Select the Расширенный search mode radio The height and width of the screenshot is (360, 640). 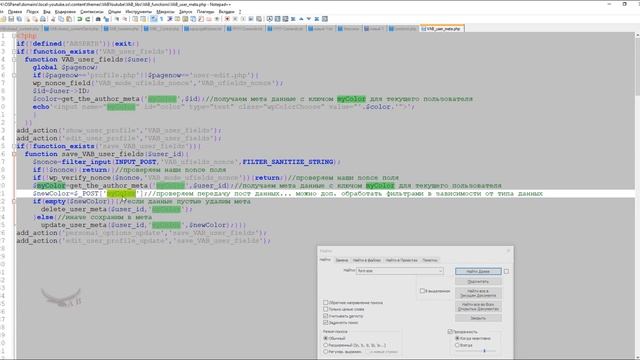326,345
